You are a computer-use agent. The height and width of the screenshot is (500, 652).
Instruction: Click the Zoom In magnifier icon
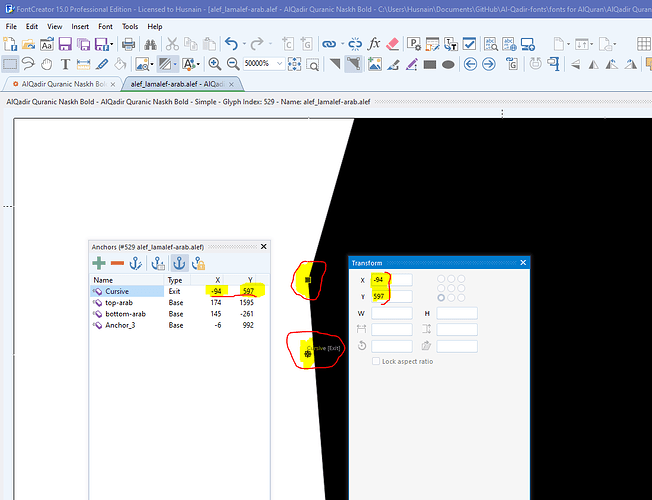pos(215,64)
